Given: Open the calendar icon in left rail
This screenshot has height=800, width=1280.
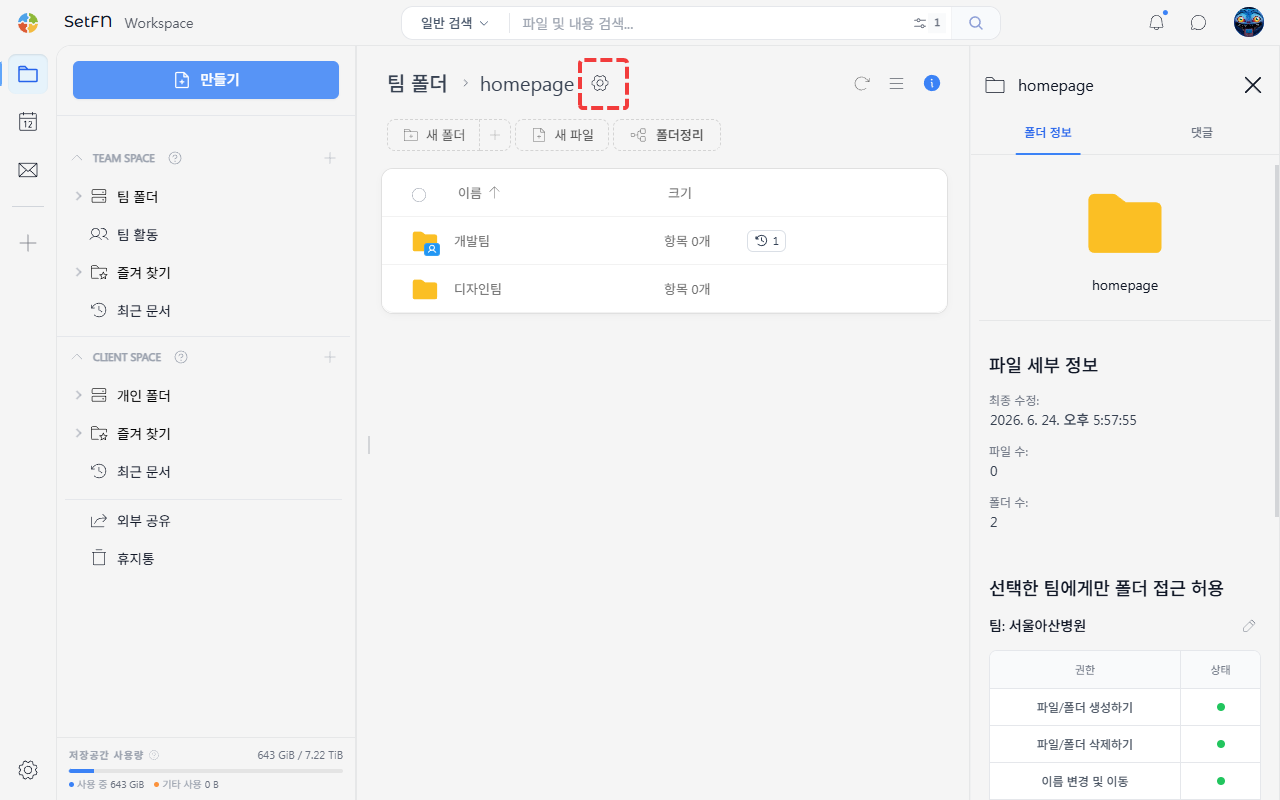Looking at the screenshot, I should pos(28,122).
